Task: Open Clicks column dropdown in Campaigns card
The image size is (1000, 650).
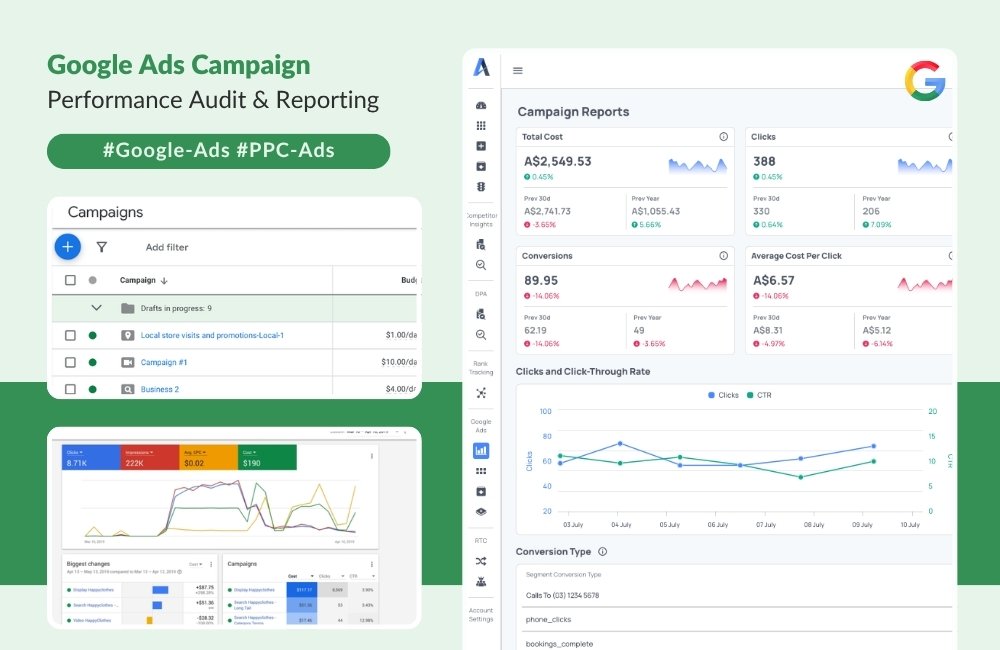Action: coord(332,576)
